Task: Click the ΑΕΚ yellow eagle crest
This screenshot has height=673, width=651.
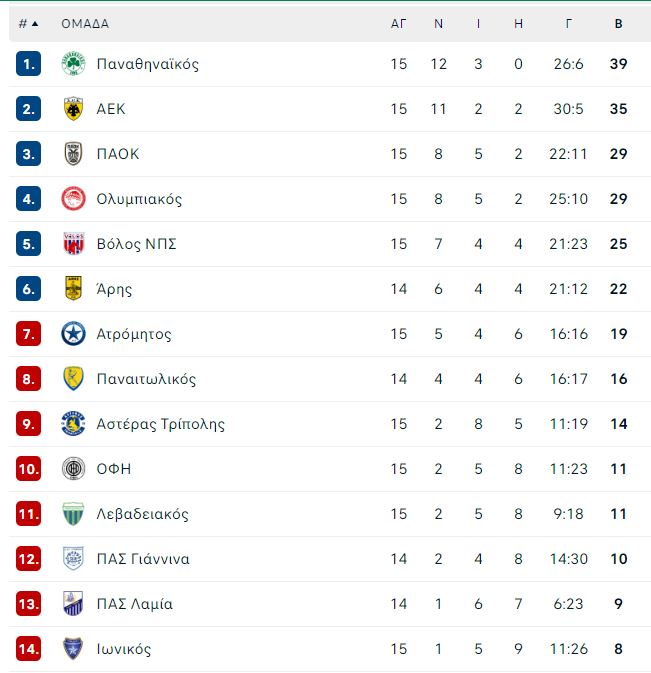Action: pyautogui.click(x=73, y=109)
